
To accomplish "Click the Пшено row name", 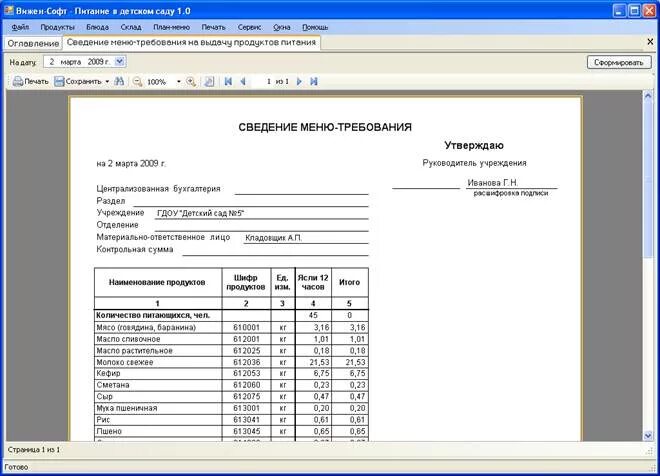I will [x=109, y=431].
